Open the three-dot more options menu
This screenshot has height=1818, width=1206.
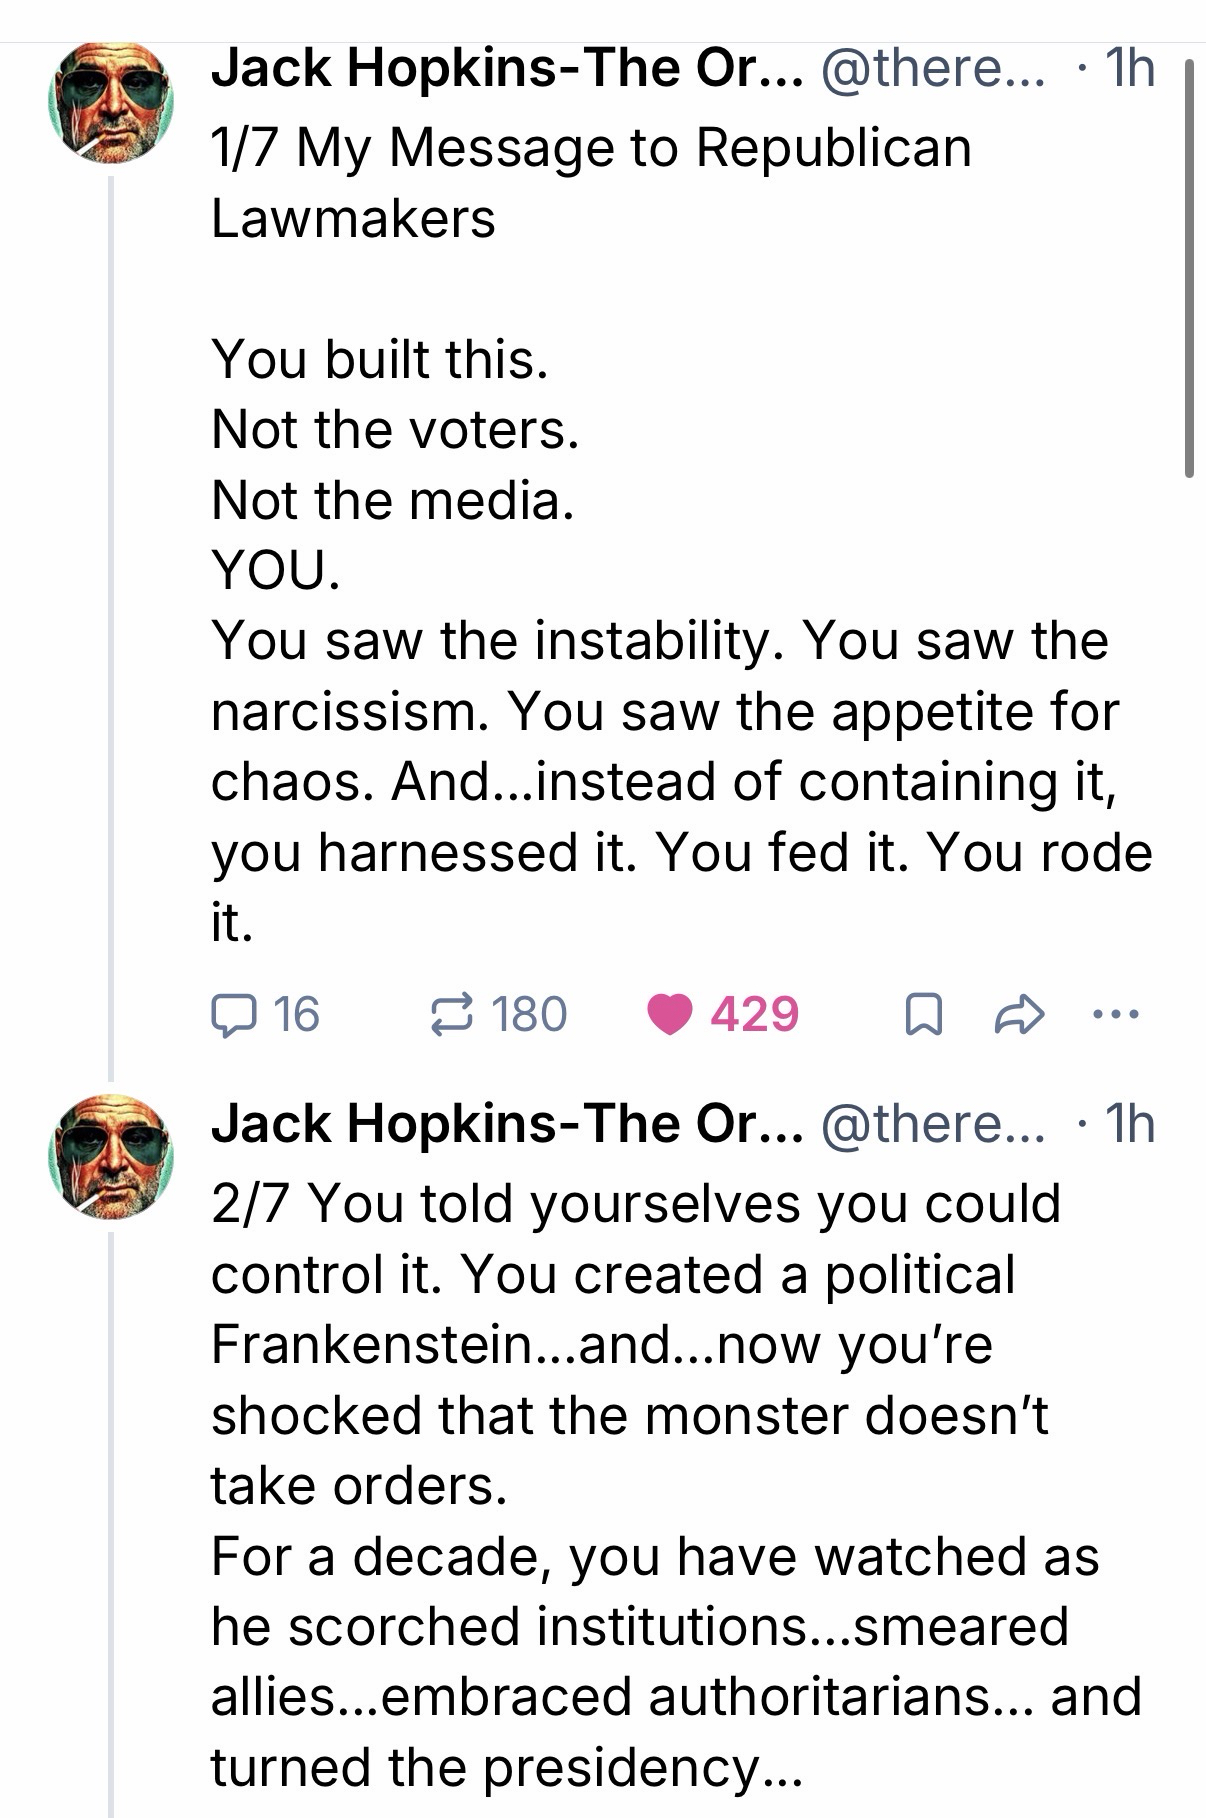pos(1115,1015)
